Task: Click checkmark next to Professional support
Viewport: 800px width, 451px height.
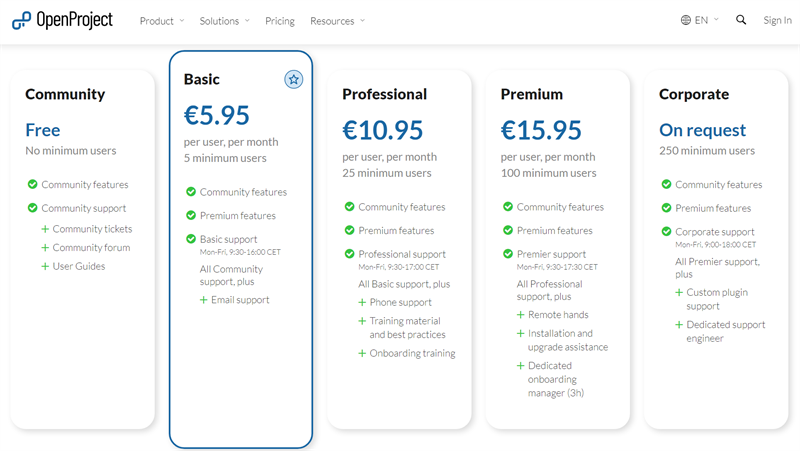Action: pos(350,254)
